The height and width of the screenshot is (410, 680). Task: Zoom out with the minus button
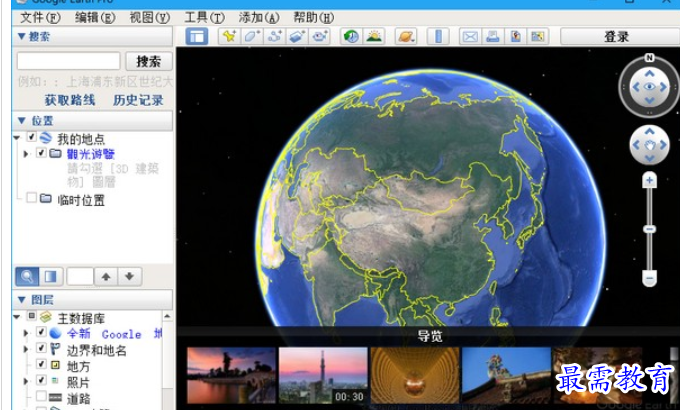click(x=649, y=278)
